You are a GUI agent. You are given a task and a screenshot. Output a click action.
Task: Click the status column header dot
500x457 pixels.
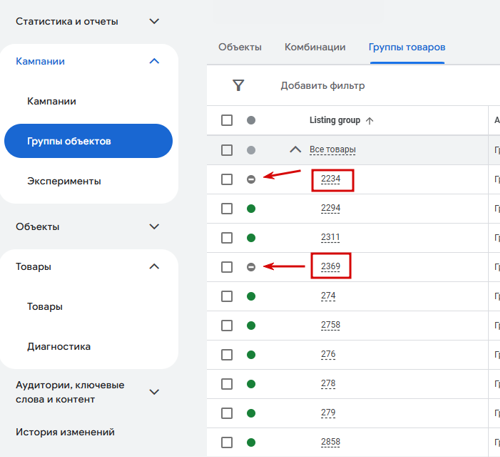click(251, 120)
